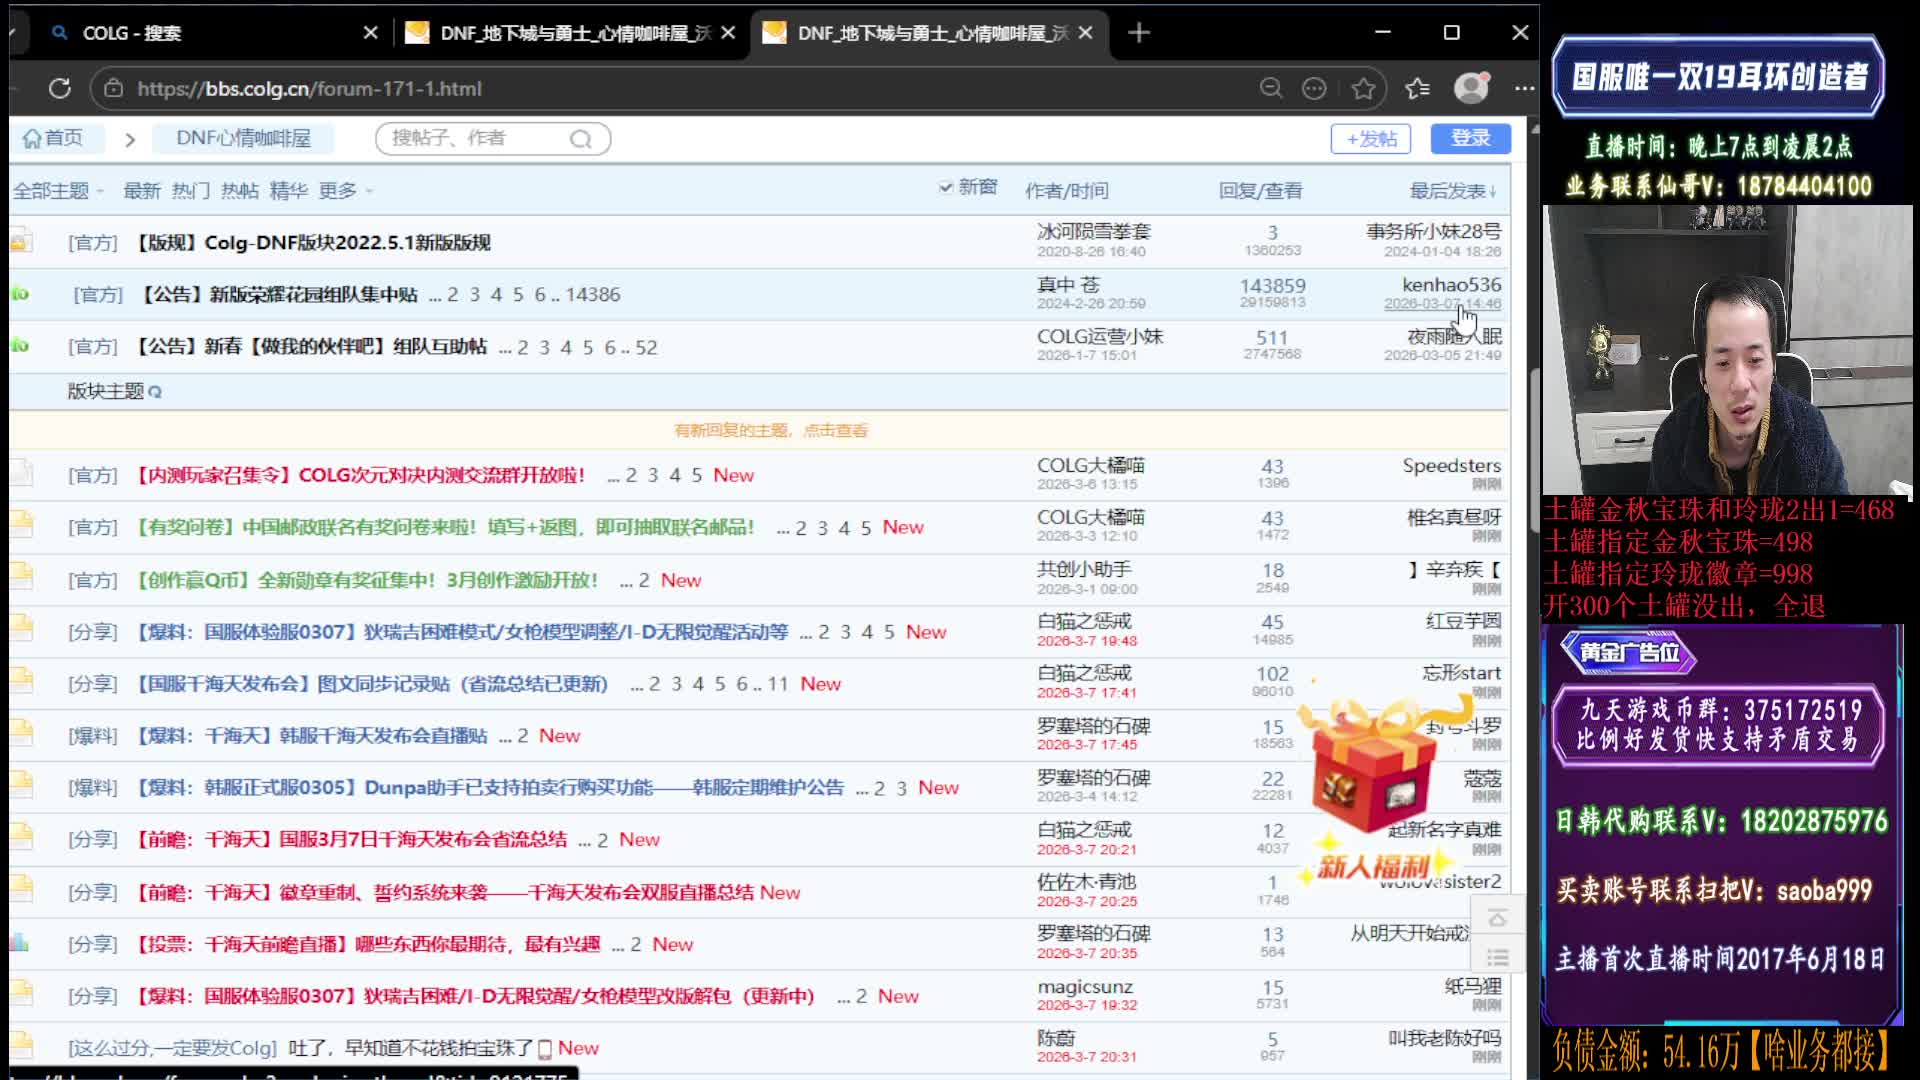Viewport: 1920px width, 1080px height.
Task: Click the back-to-top floating icon
Action: [x=1497, y=918]
